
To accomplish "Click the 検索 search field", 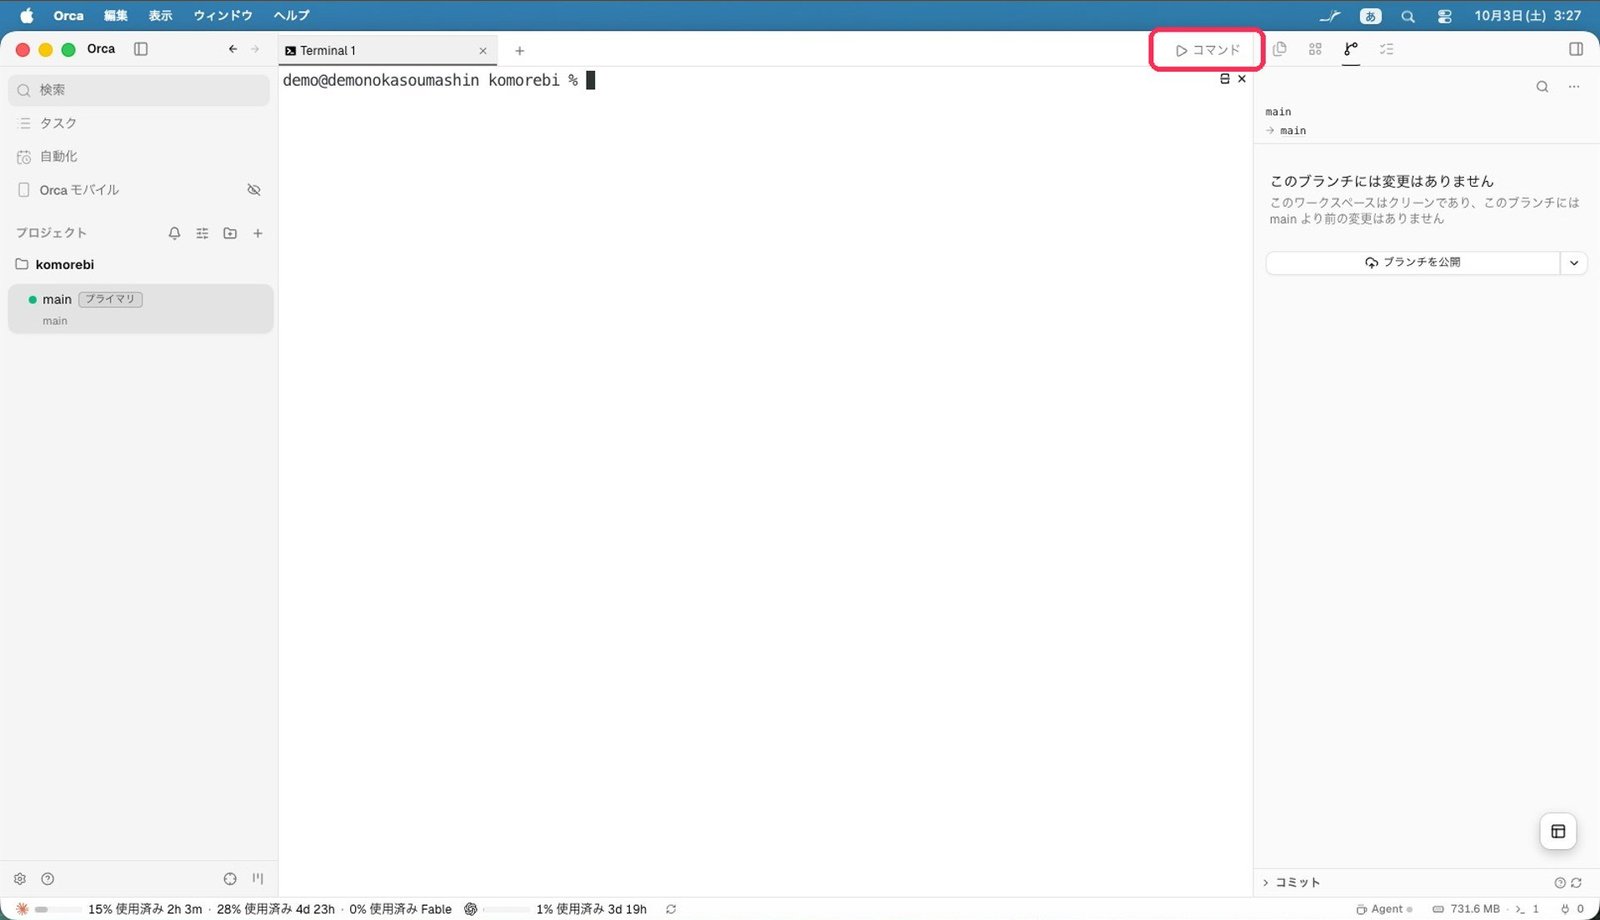I will click(x=139, y=90).
